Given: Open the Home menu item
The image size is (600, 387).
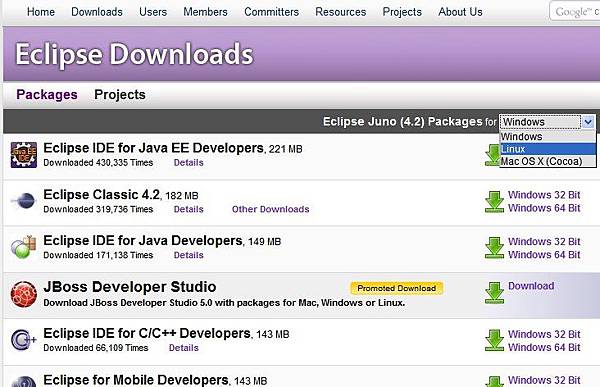Looking at the screenshot, I should click(41, 12).
